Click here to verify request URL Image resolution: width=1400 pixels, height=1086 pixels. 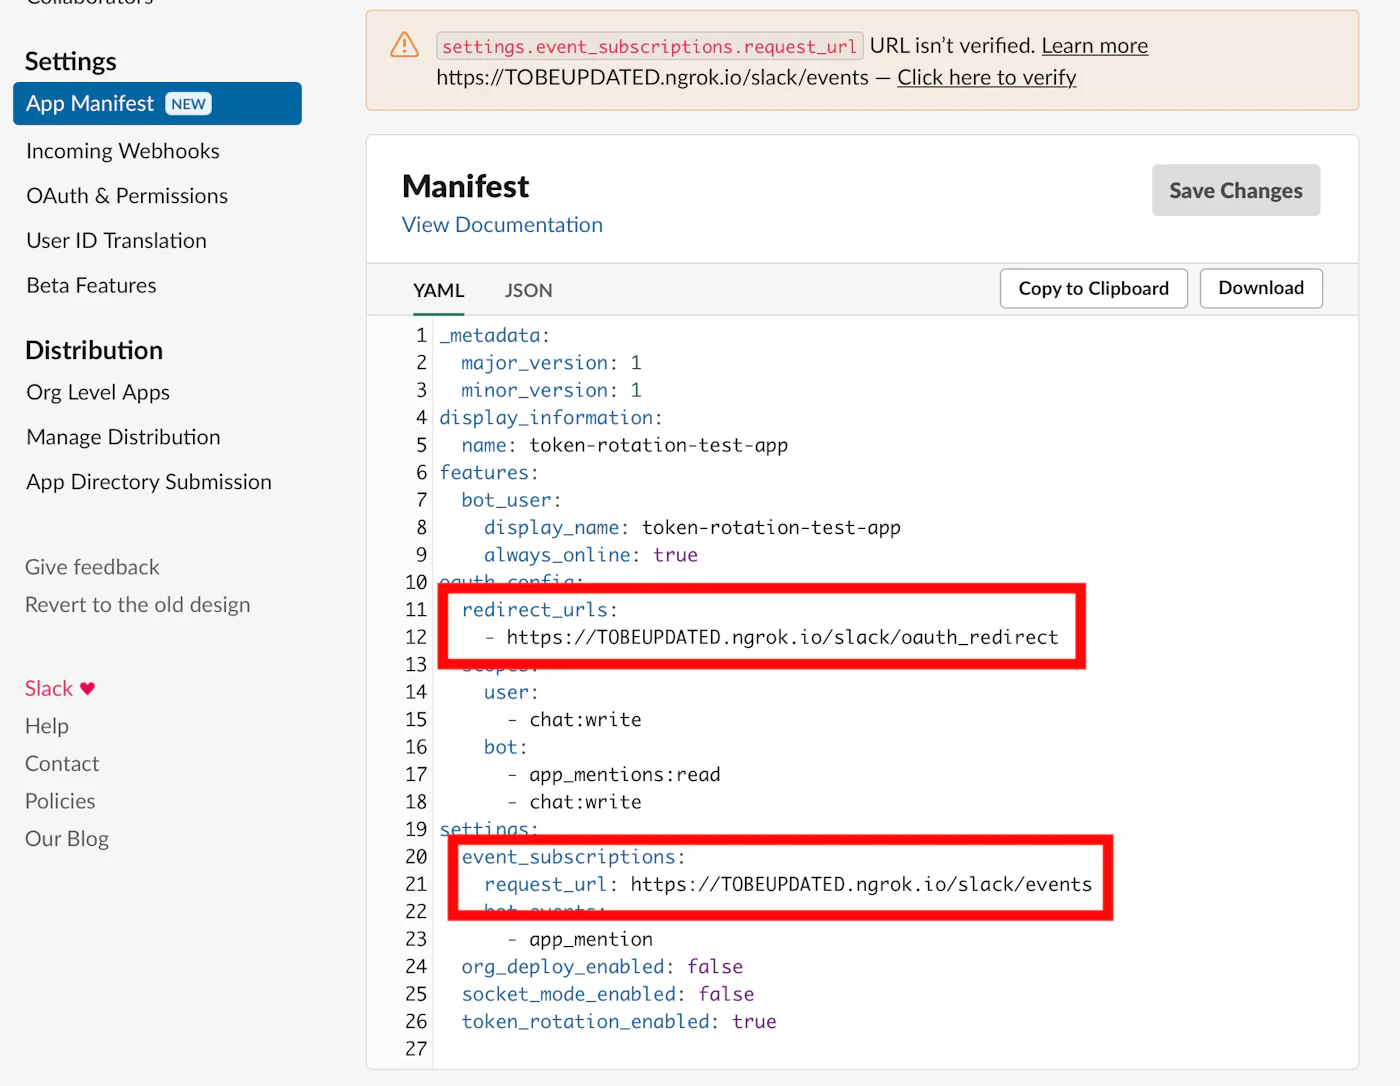[x=987, y=78]
